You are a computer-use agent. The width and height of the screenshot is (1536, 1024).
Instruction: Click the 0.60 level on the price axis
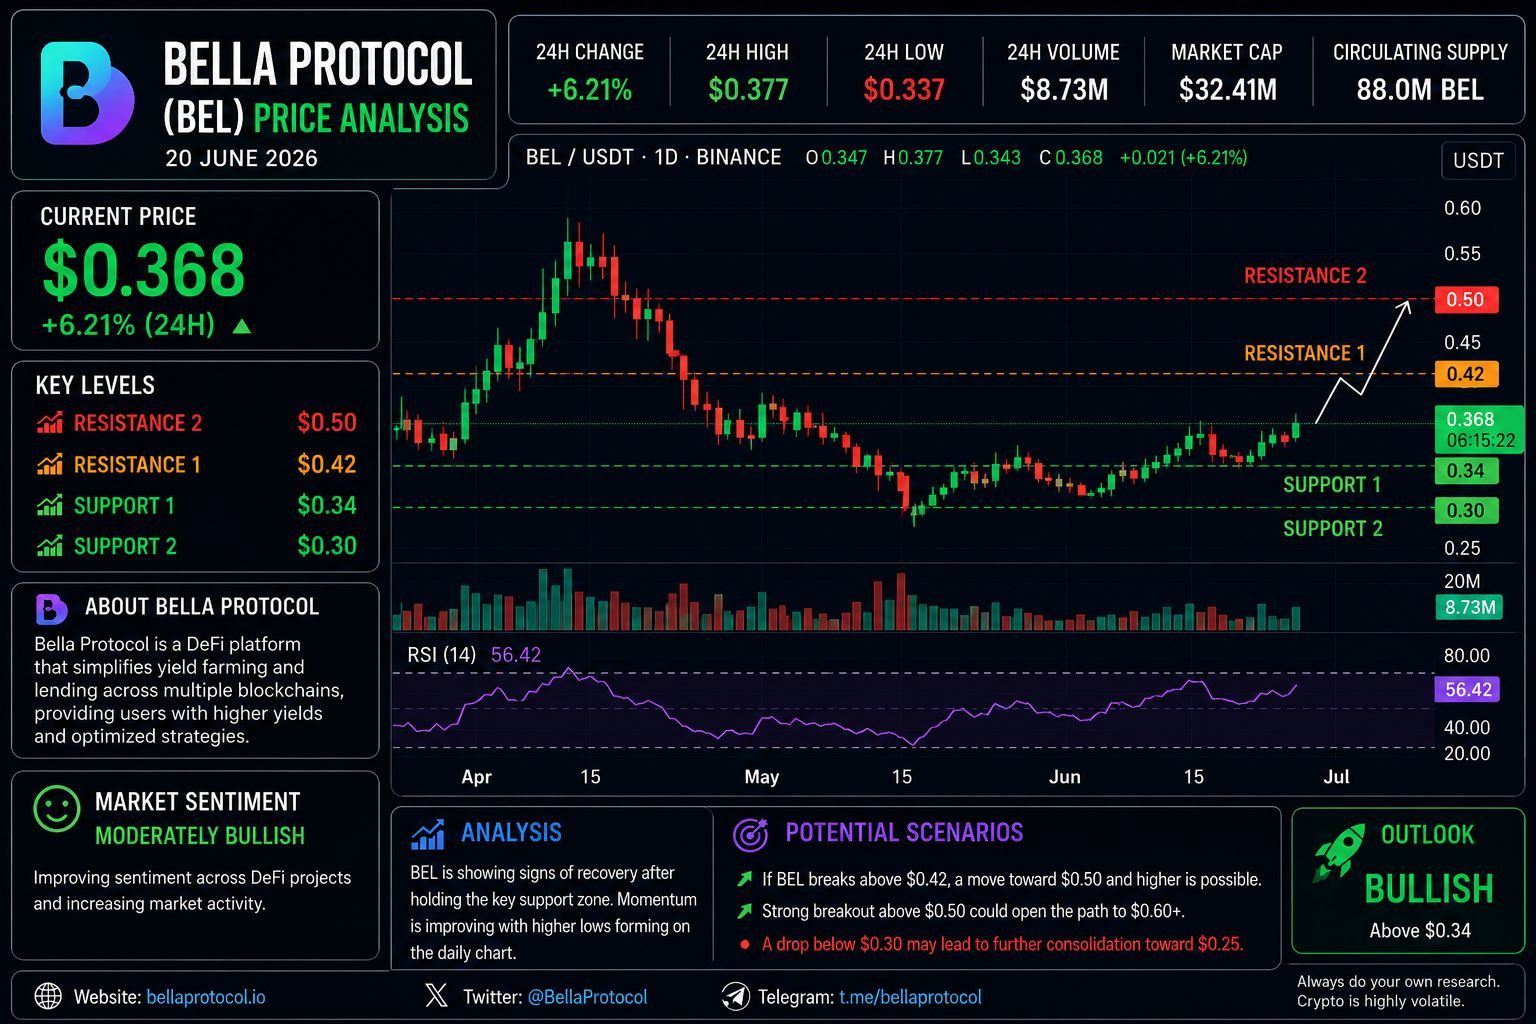click(1462, 209)
